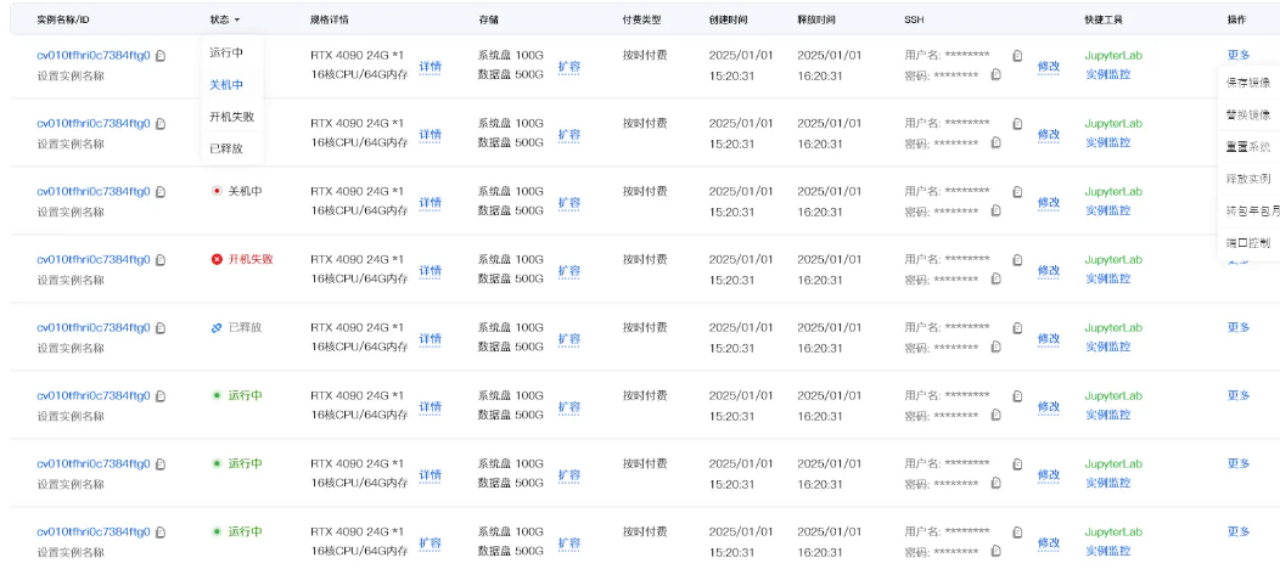Screen dimensions: 1280x569
Task: Click 修改 SSH link in the 已释放 row
Action: tap(1048, 339)
